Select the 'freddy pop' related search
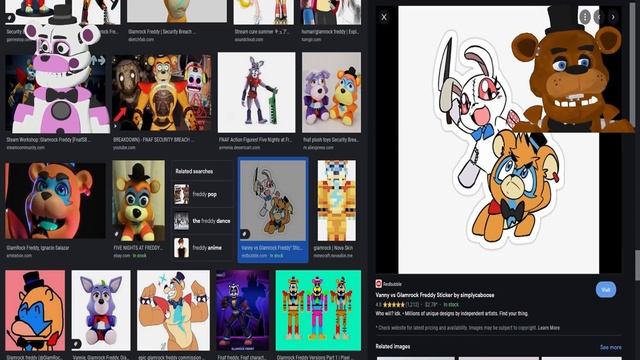The width and height of the screenshot is (640, 360). (x=202, y=194)
